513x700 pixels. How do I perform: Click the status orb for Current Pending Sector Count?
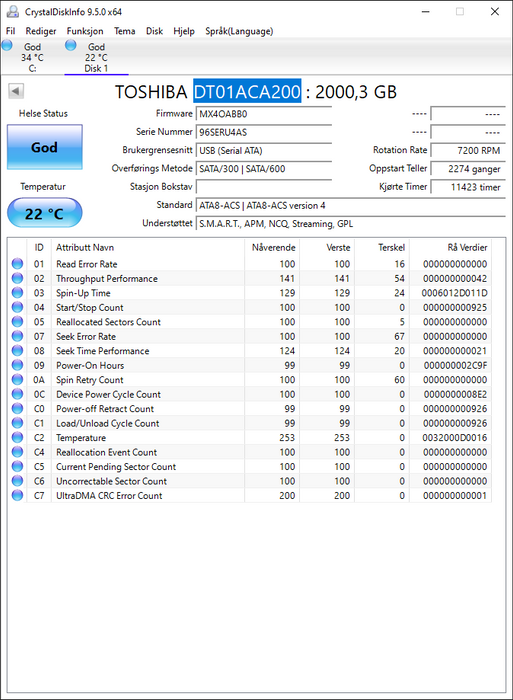pos(17,467)
